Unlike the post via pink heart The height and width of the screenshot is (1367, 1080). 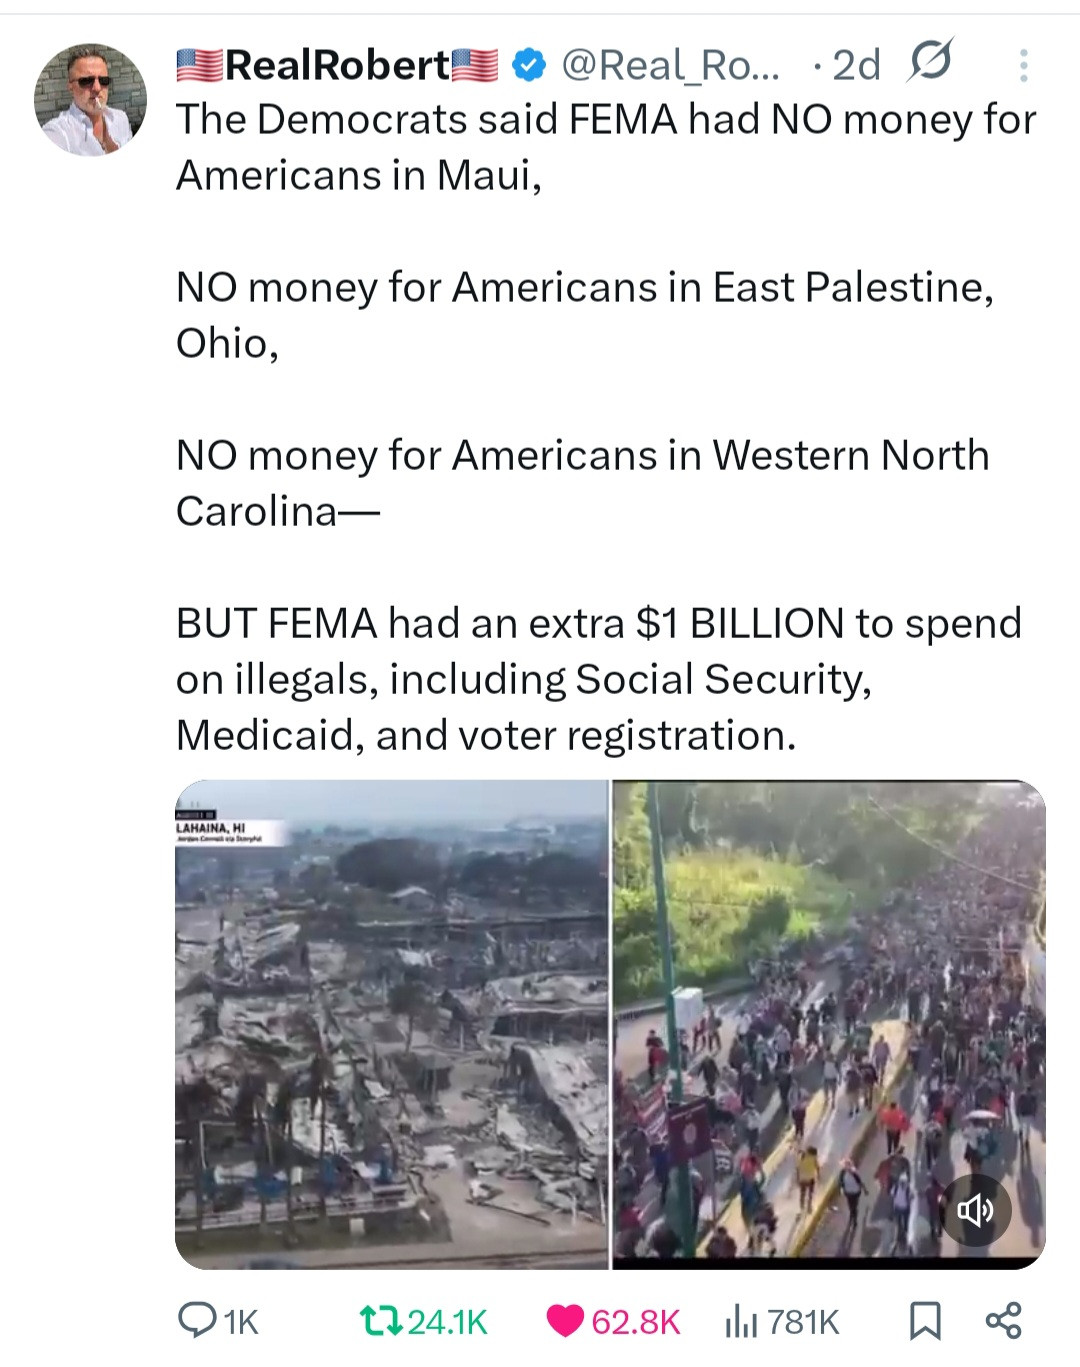coord(565,1321)
